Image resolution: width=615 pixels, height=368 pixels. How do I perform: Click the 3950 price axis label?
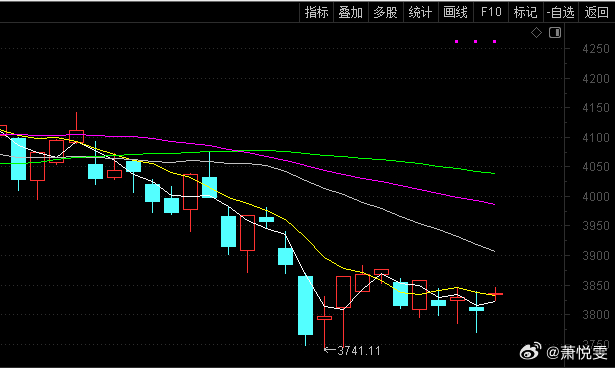click(596, 226)
